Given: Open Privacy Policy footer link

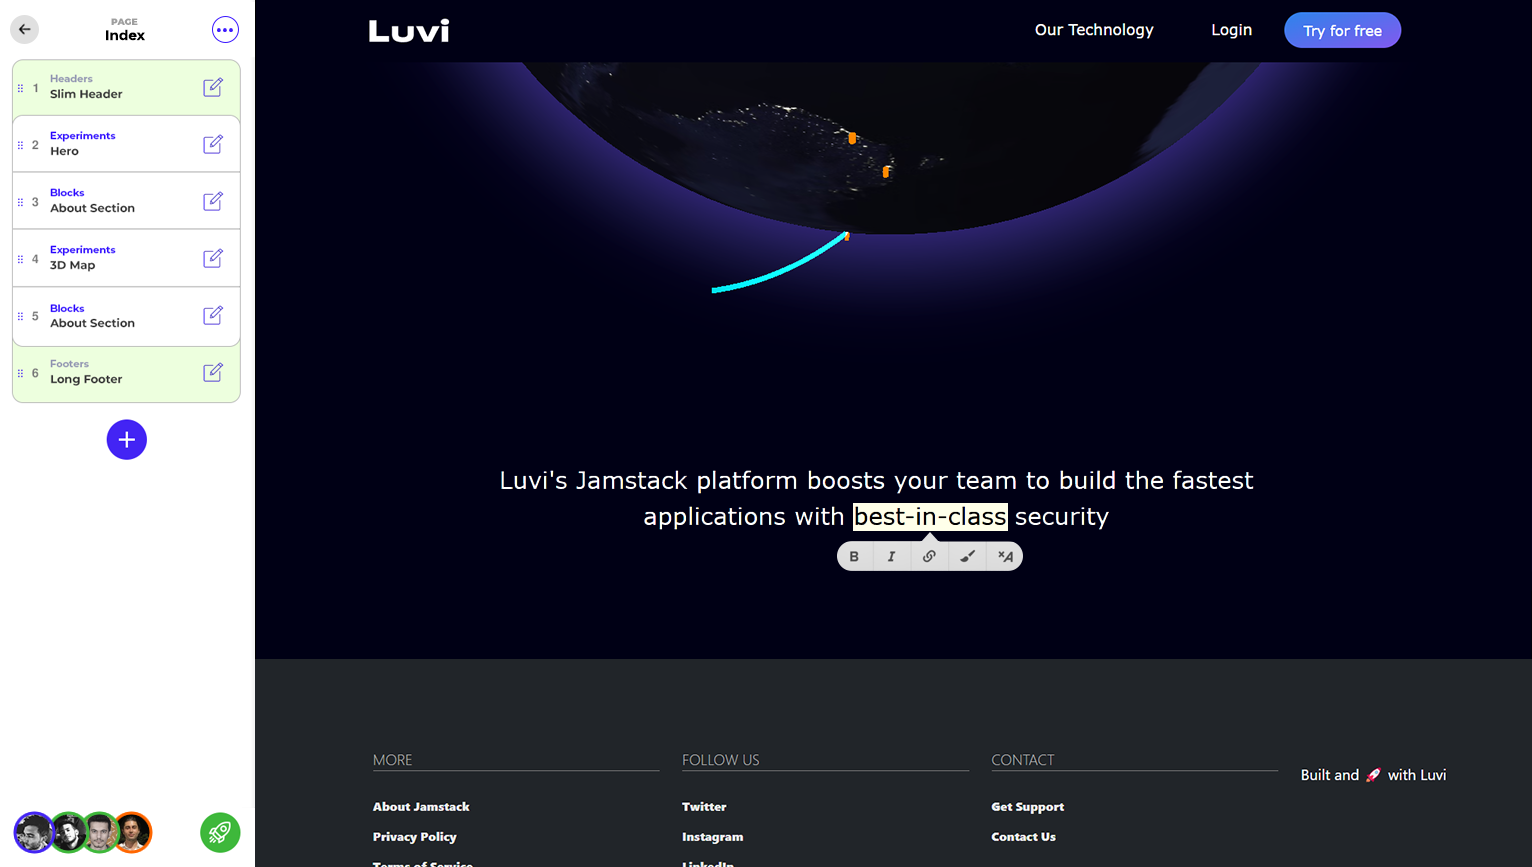Looking at the screenshot, I should pyautogui.click(x=414, y=837).
